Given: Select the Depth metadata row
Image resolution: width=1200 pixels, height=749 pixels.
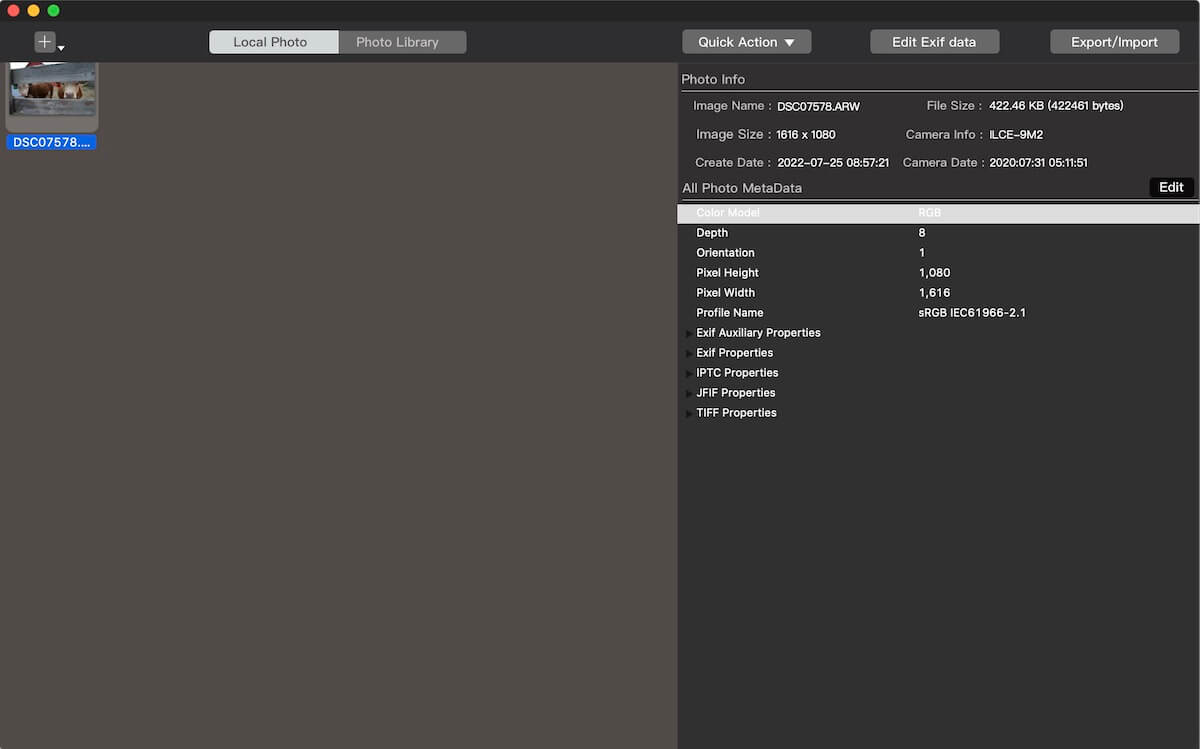Looking at the screenshot, I should coord(938,233).
